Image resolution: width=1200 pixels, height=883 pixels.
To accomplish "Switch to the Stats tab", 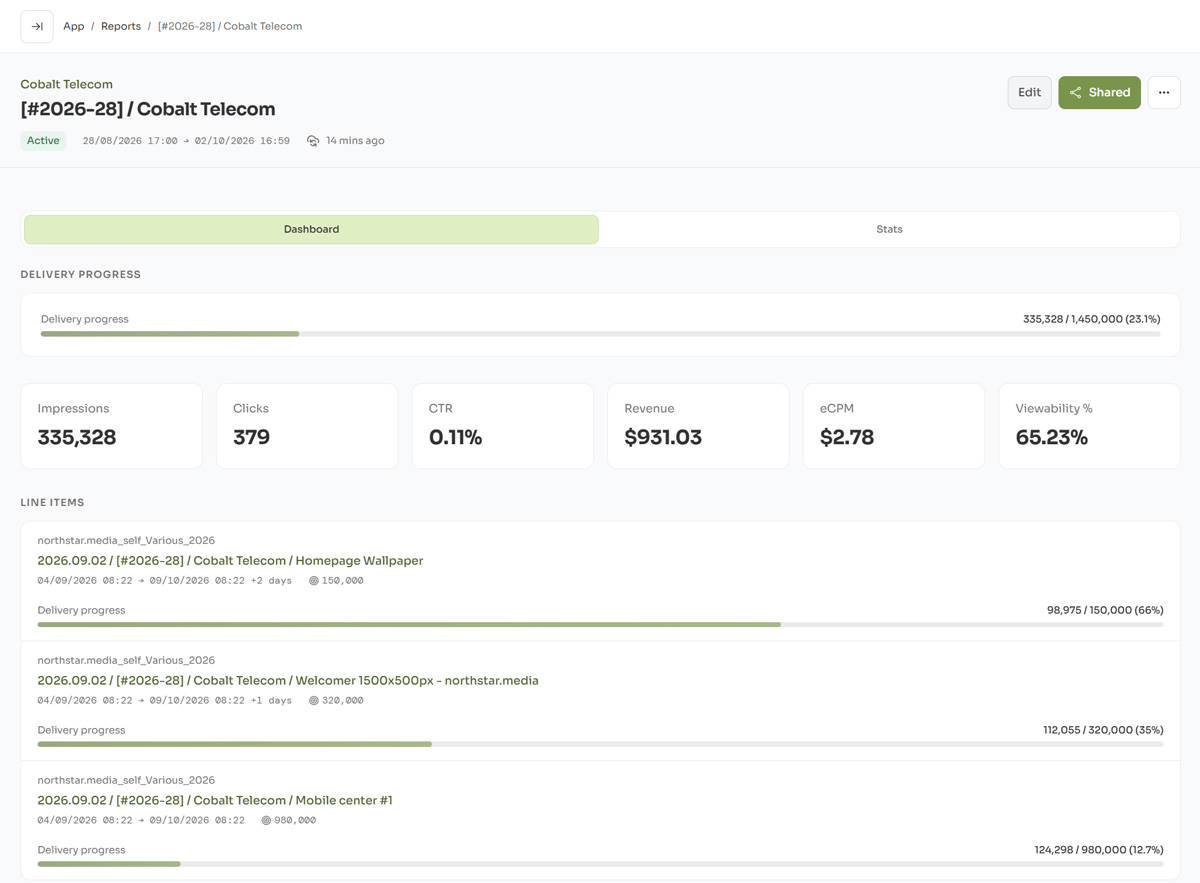I will 889,229.
